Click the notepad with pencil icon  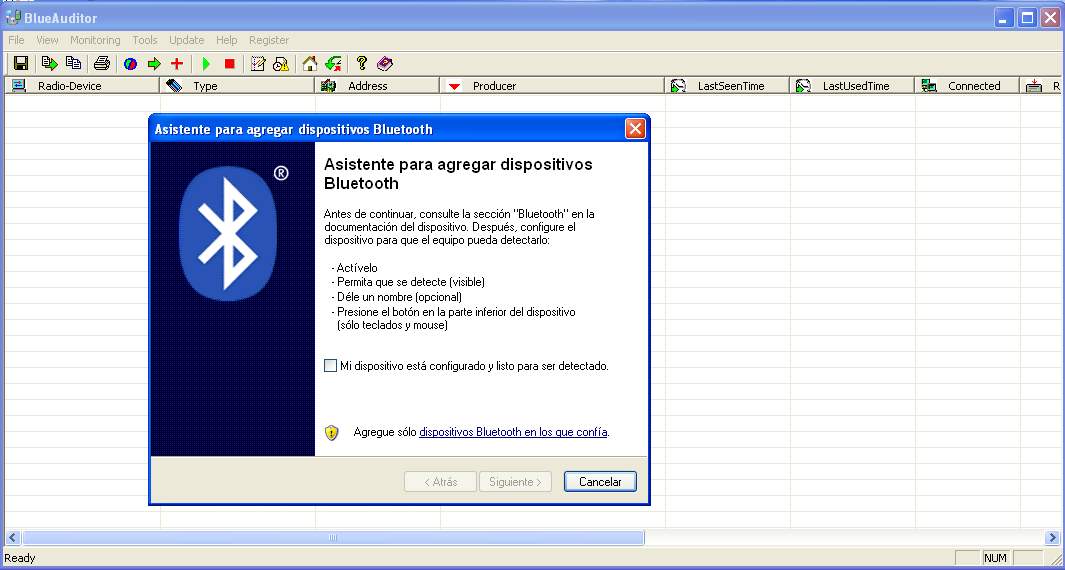pyautogui.click(x=258, y=64)
